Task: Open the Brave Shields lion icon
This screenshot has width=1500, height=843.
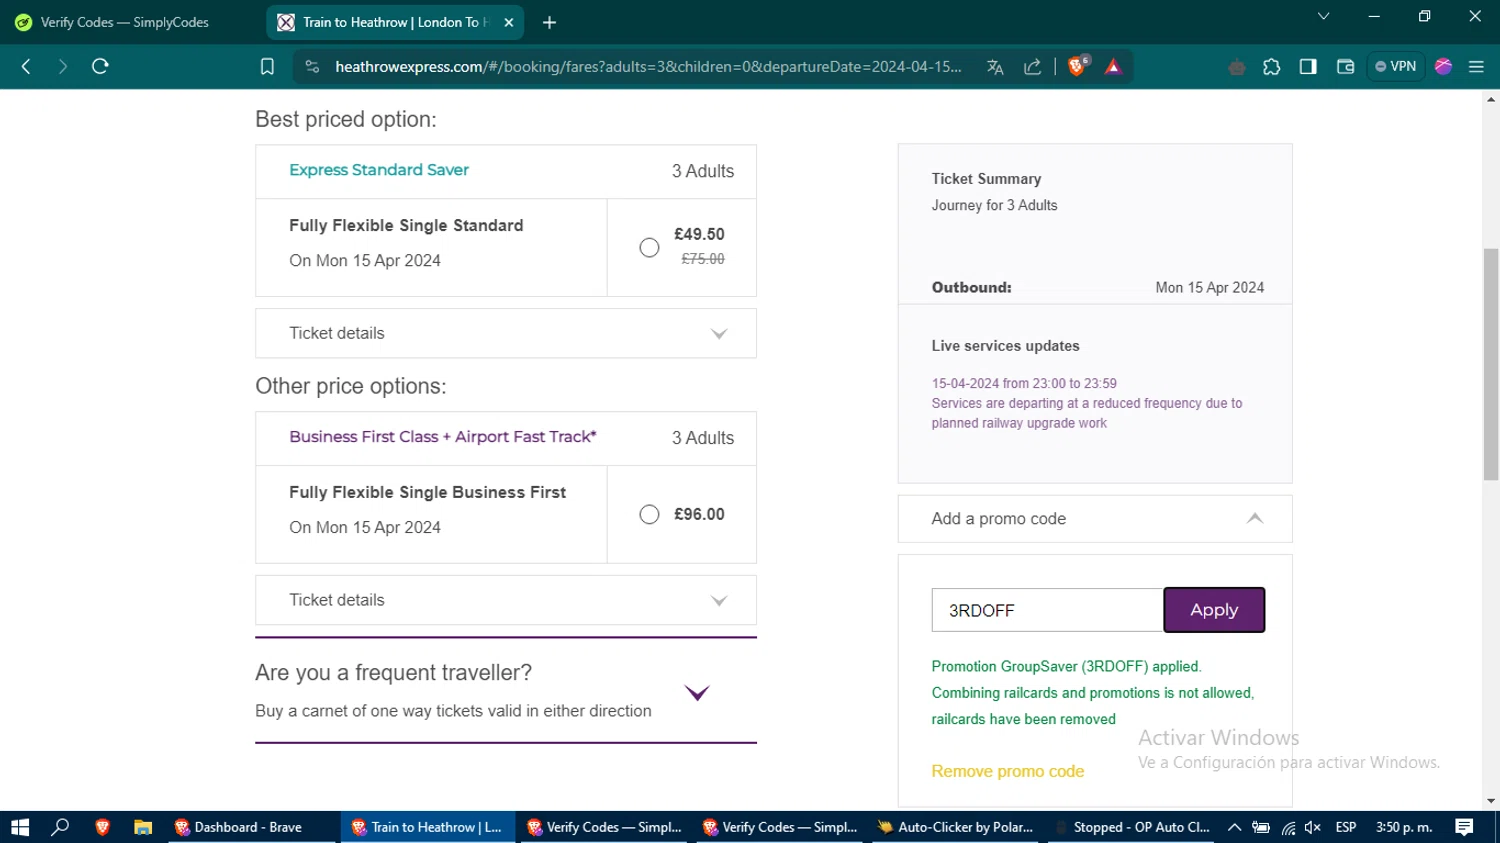Action: tap(1077, 67)
